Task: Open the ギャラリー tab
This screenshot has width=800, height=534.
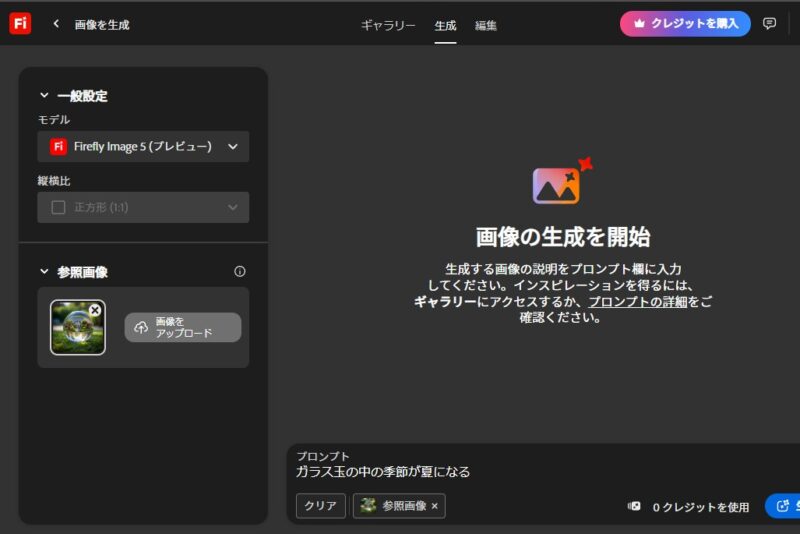Action: 388,25
